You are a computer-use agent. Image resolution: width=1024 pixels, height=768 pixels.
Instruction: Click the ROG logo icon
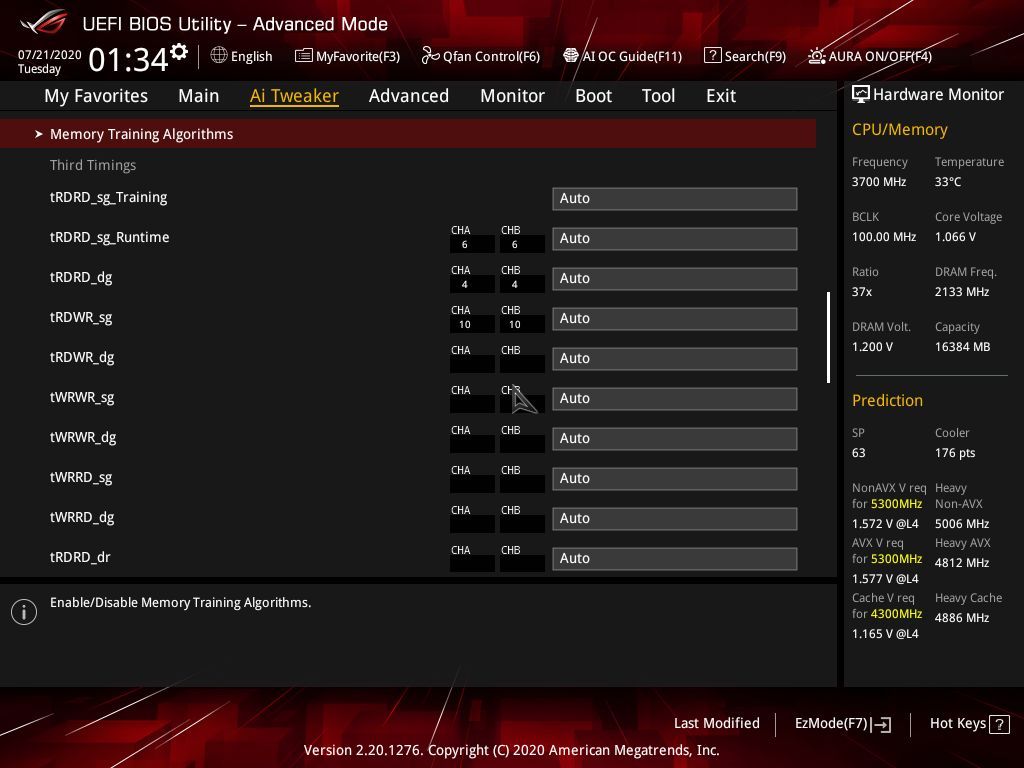click(x=43, y=23)
